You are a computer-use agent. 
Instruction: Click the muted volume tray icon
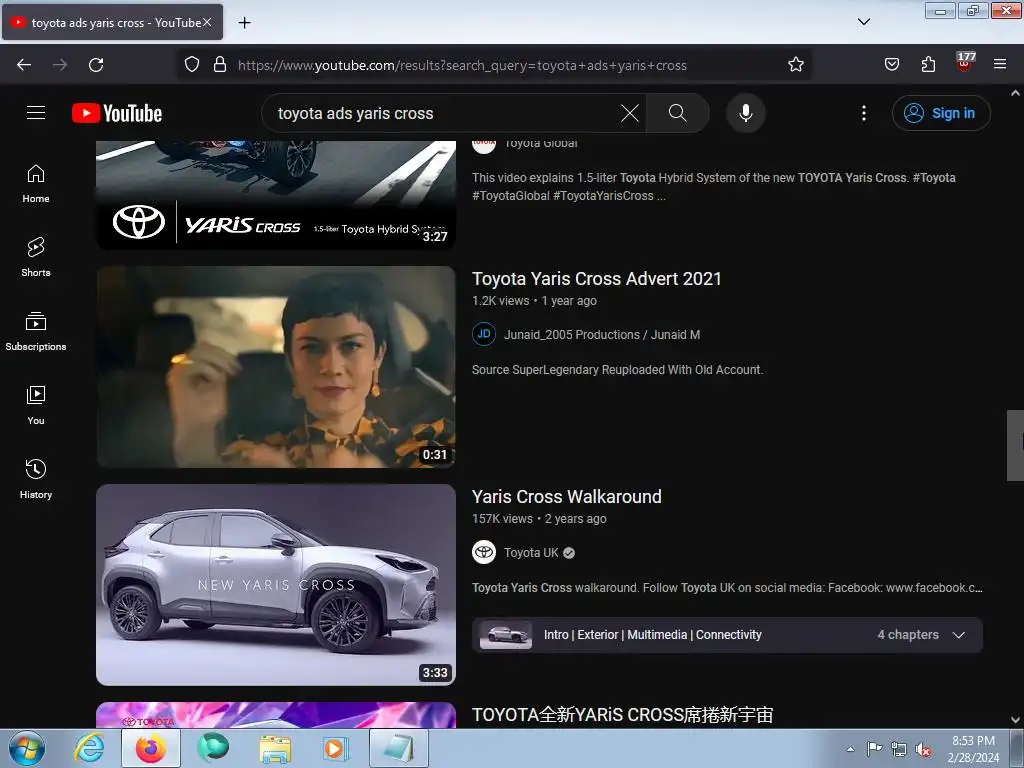[923, 750]
